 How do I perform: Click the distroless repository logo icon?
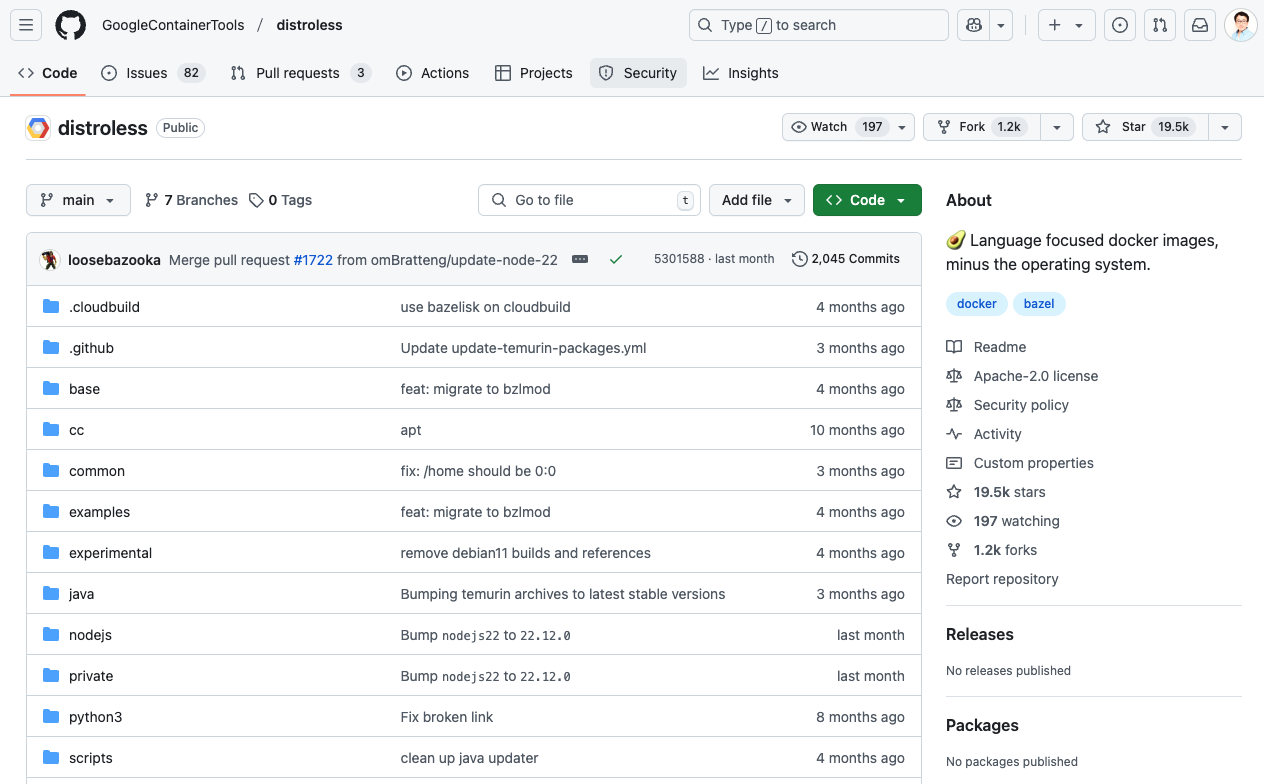(x=38, y=128)
